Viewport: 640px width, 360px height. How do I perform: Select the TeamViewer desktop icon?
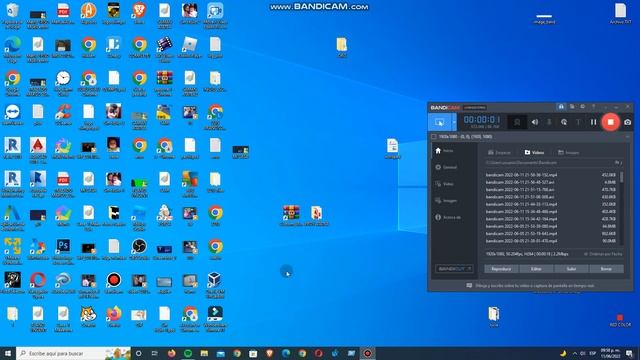(12, 115)
